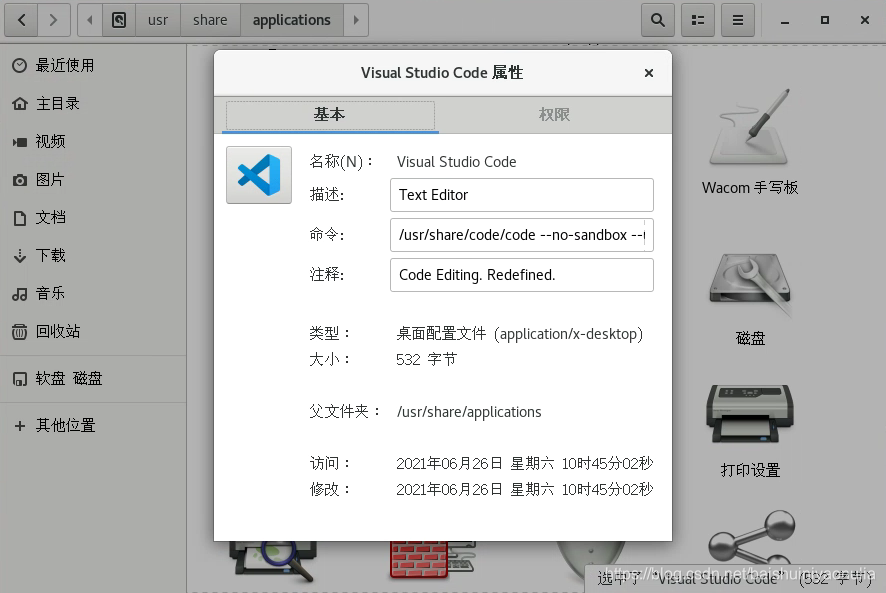Click the recent clock icon in sidebar
This screenshot has height=593, width=886.
(20, 66)
